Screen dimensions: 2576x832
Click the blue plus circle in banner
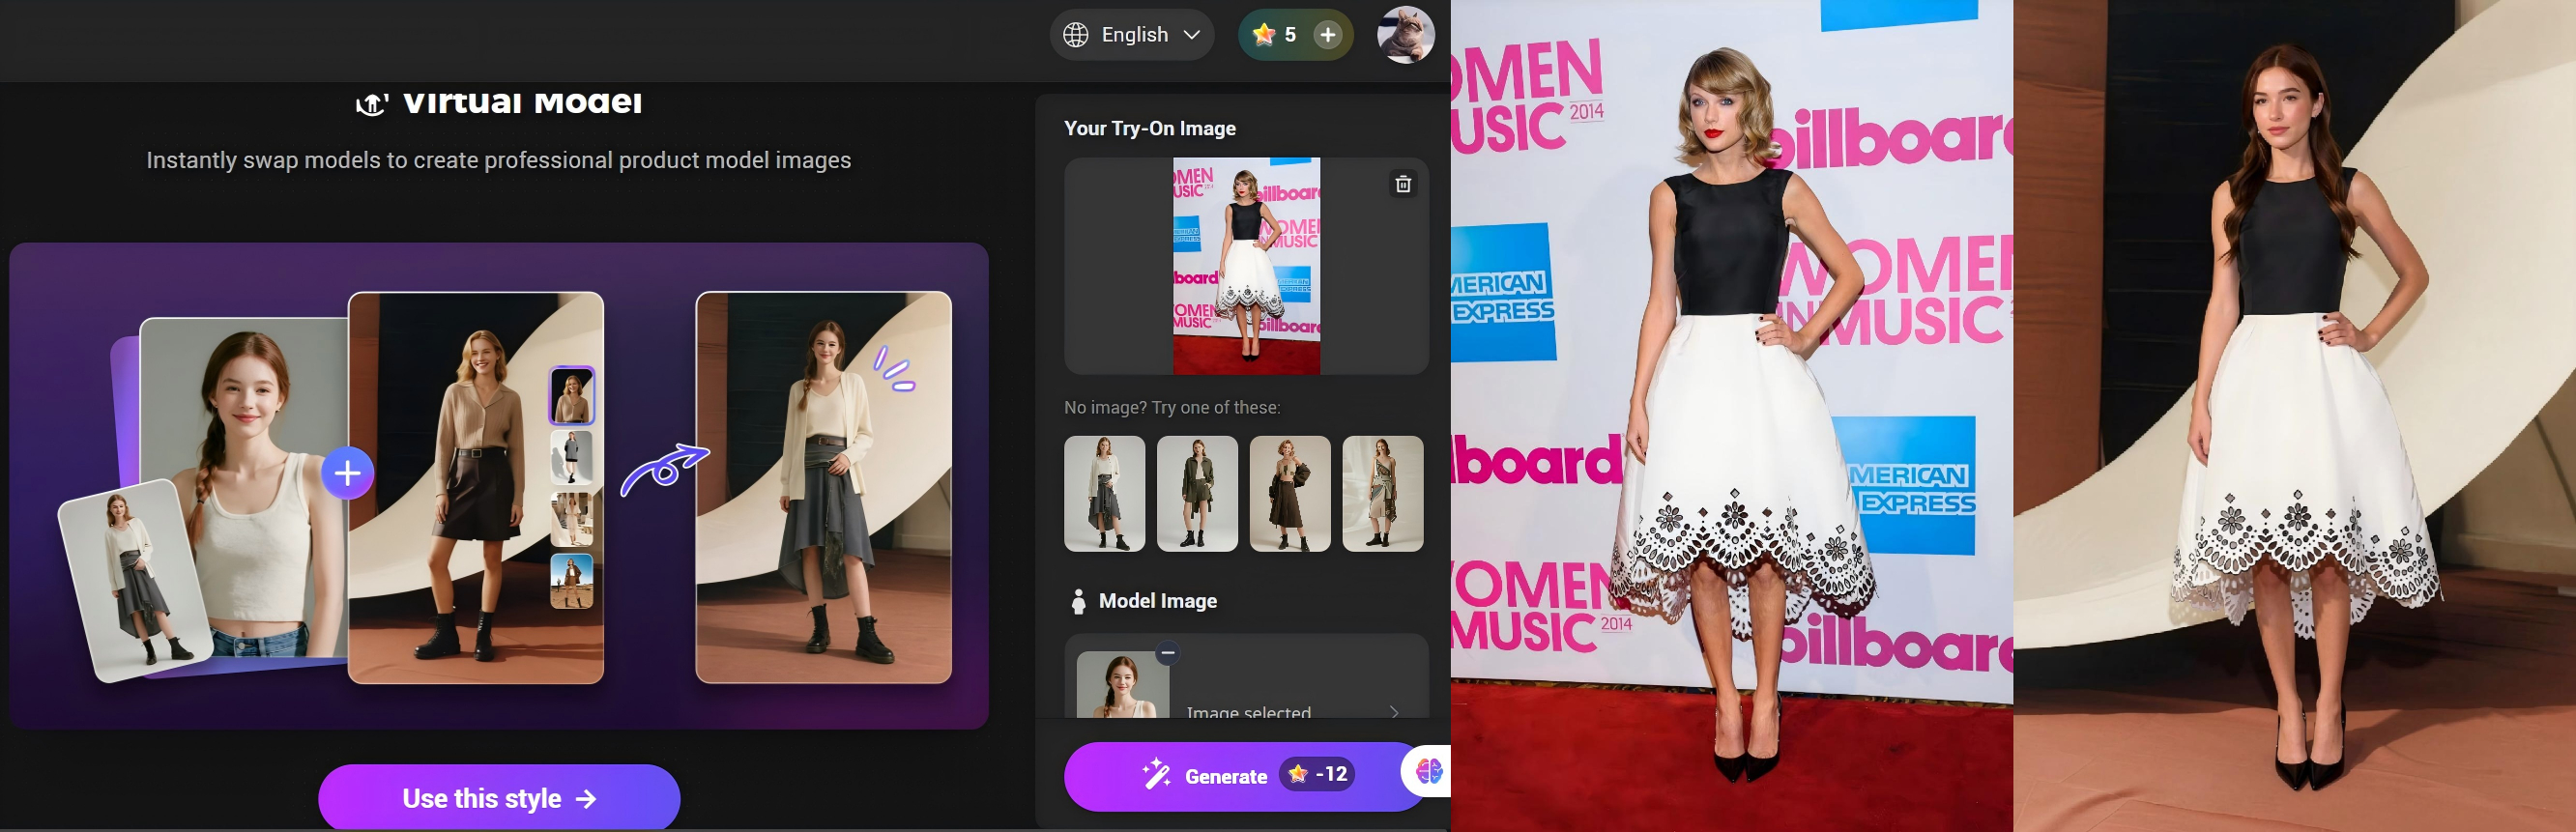pyautogui.click(x=347, y=473)
